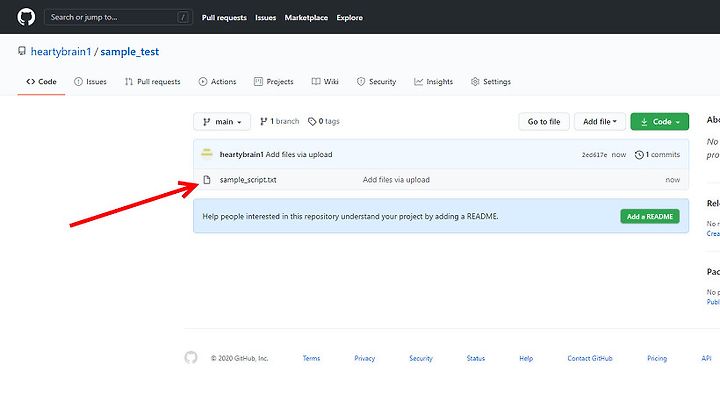Open commit hash 2ed617e
Image resolution: width=720 pixels, height=393 pixels.
coord(594,155)
